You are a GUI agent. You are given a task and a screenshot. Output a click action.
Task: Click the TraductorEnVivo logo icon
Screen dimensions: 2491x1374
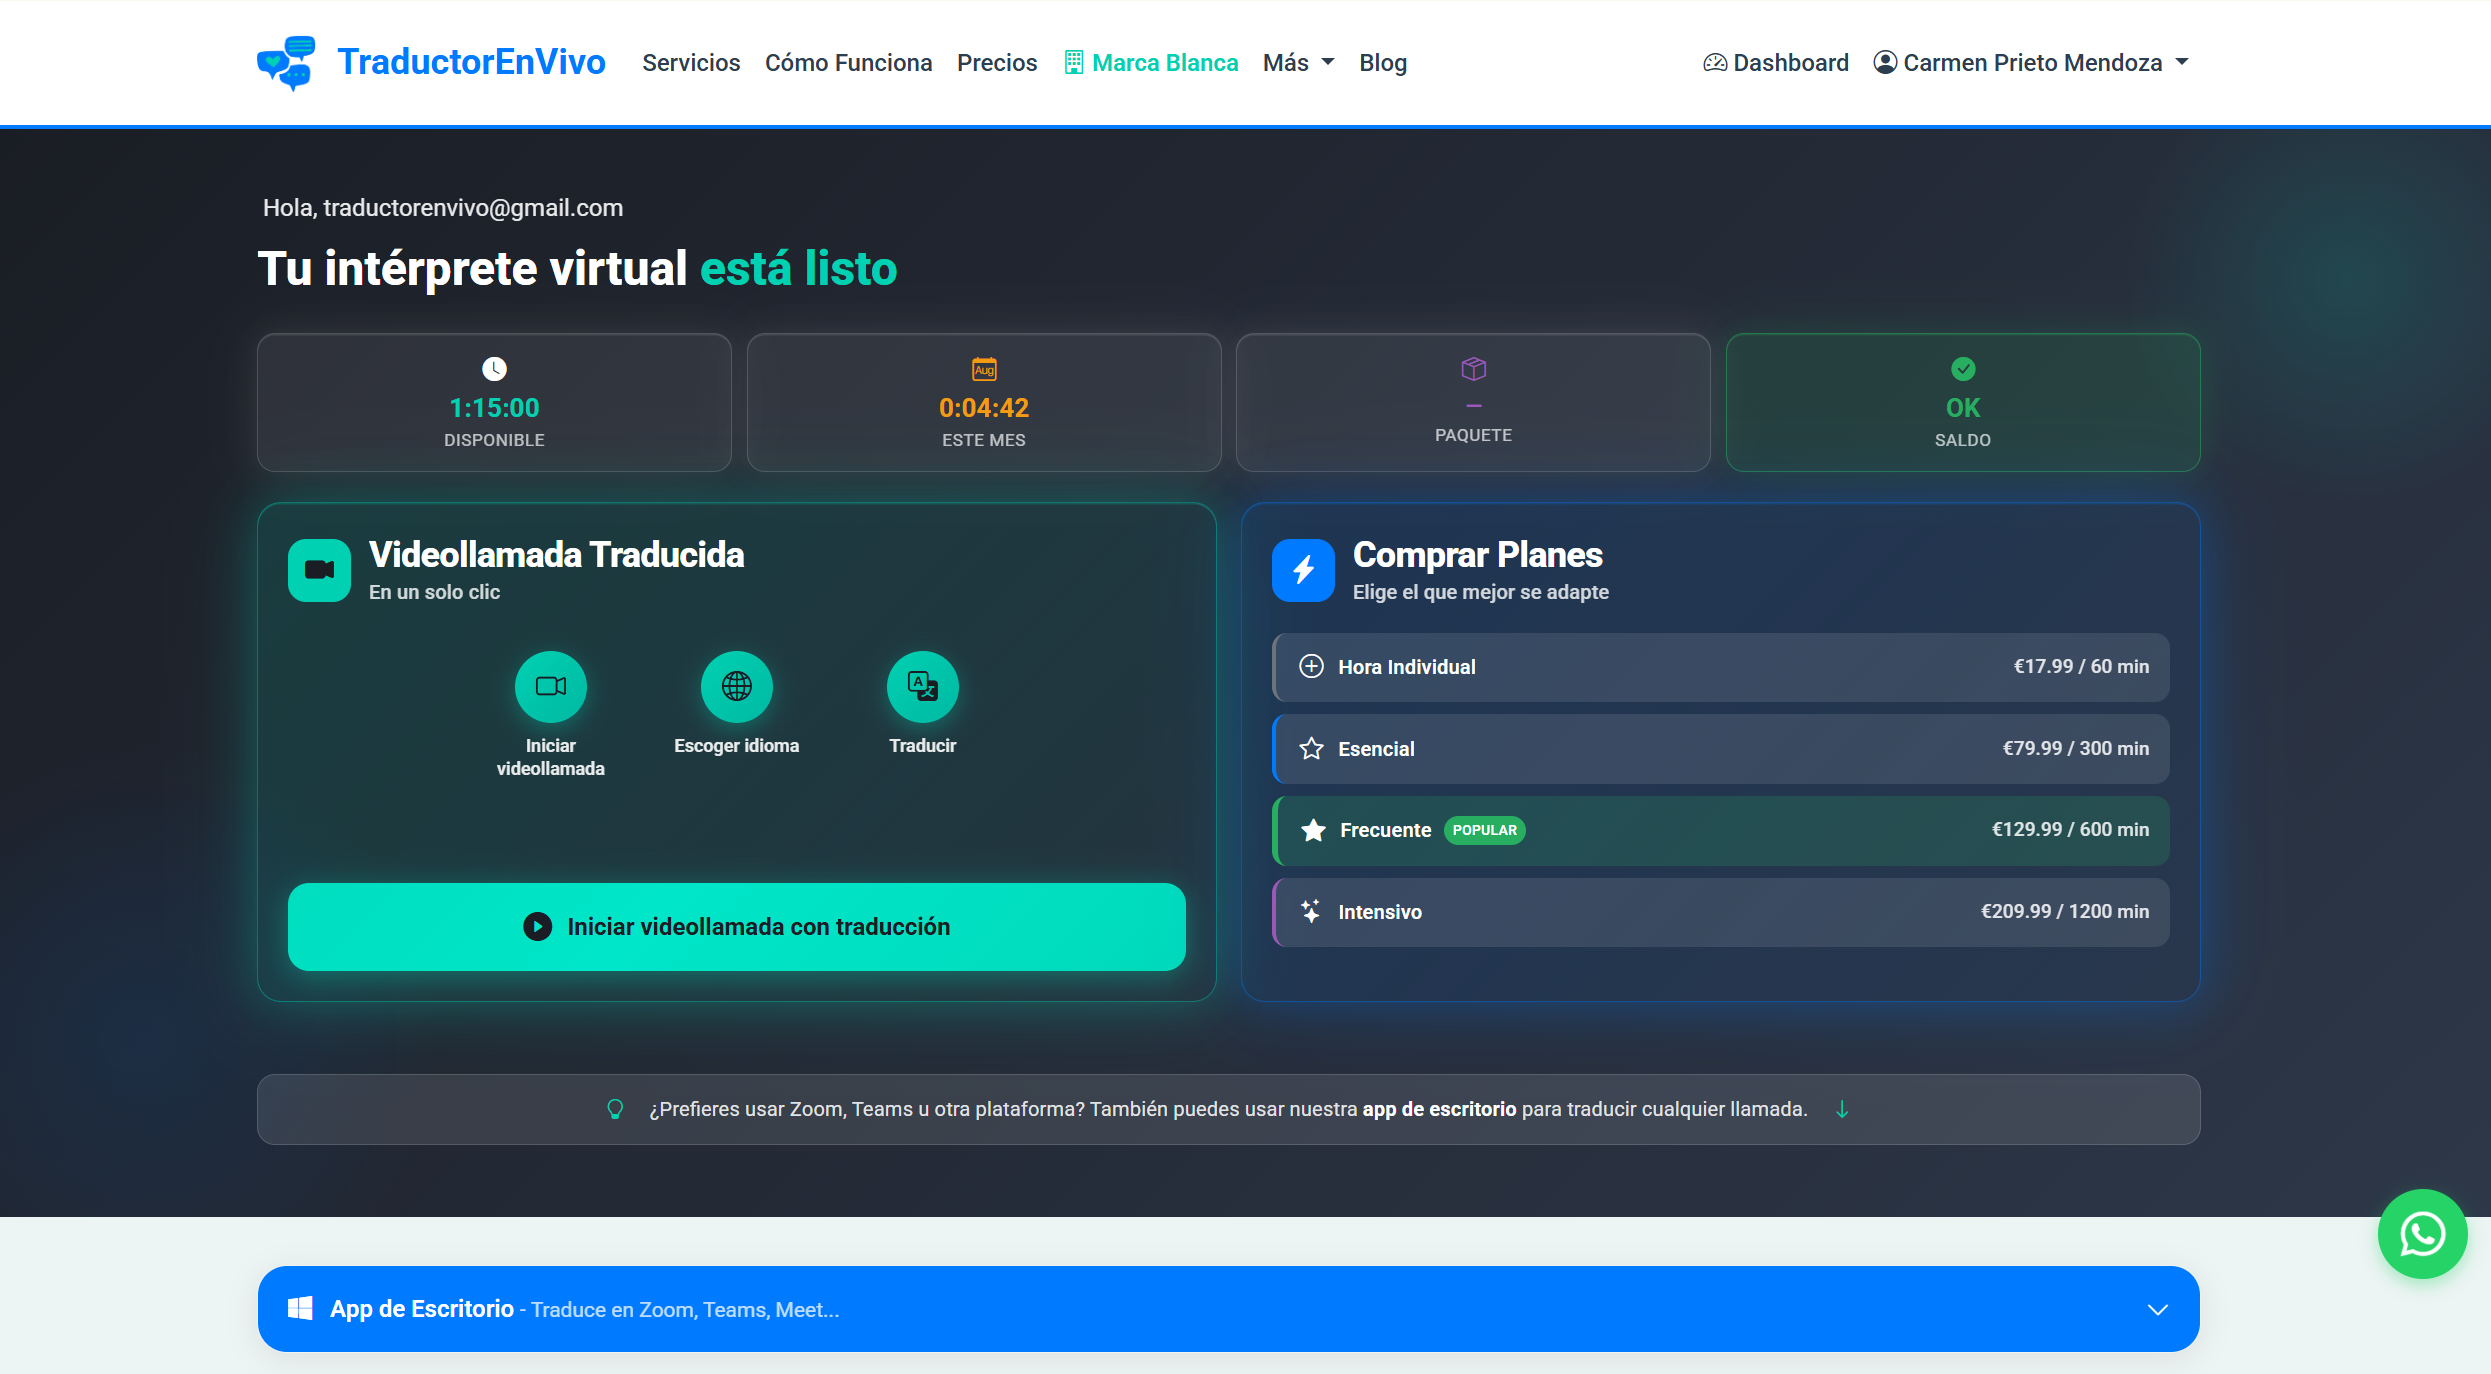click(286, 62)
